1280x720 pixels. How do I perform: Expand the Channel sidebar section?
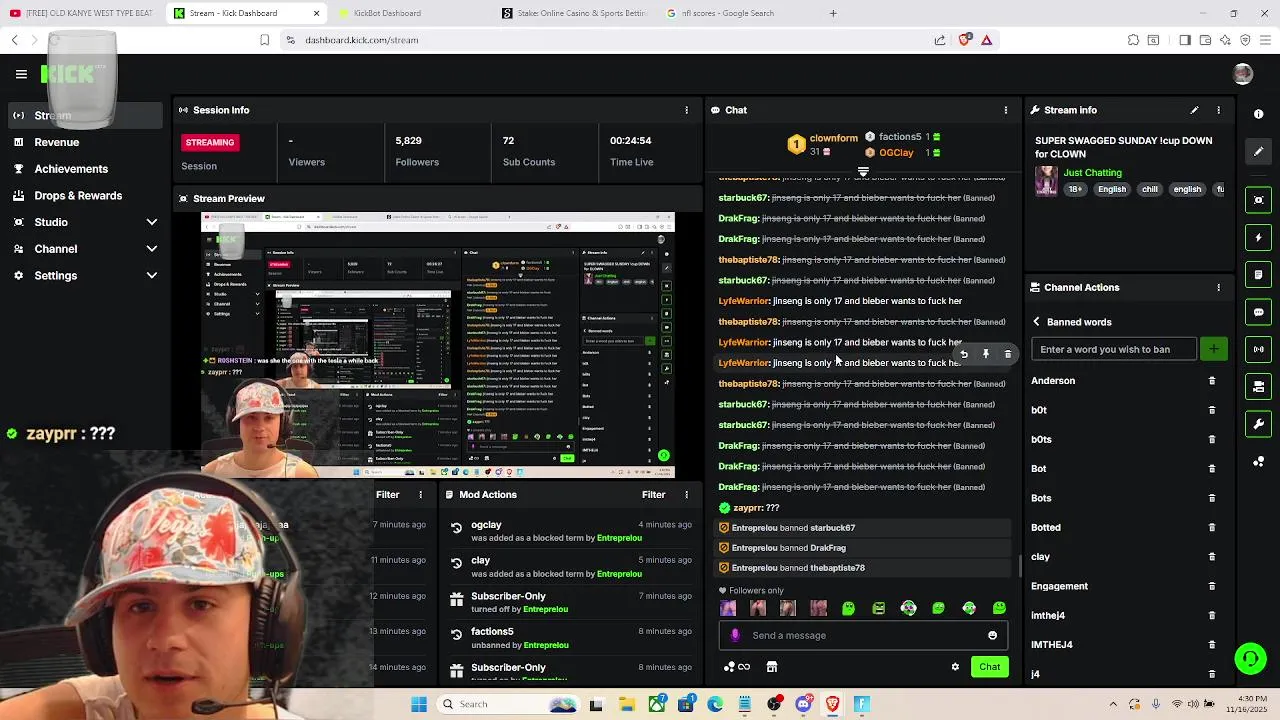152,249
